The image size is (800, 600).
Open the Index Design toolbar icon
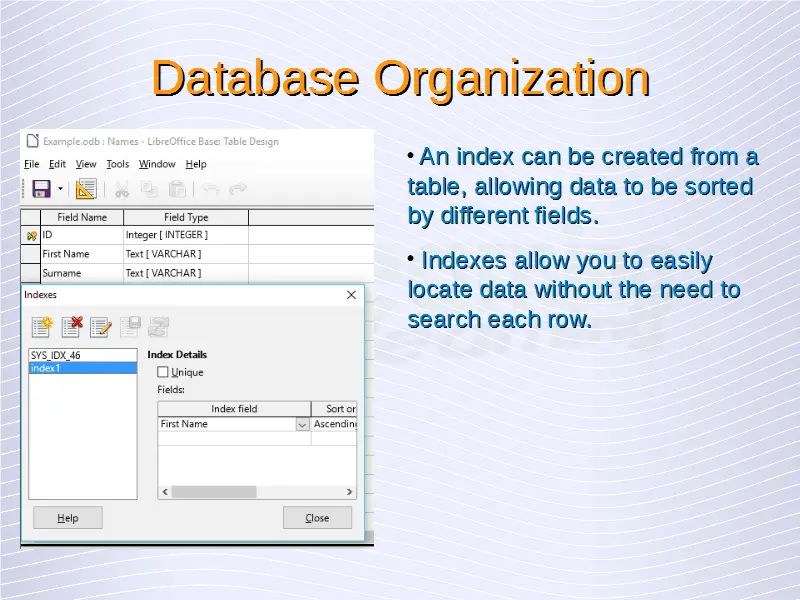(x=86, y=189)
